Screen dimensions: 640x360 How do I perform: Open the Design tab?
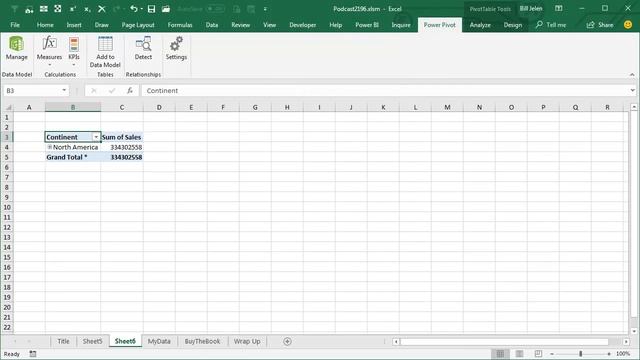click(513, 25)
